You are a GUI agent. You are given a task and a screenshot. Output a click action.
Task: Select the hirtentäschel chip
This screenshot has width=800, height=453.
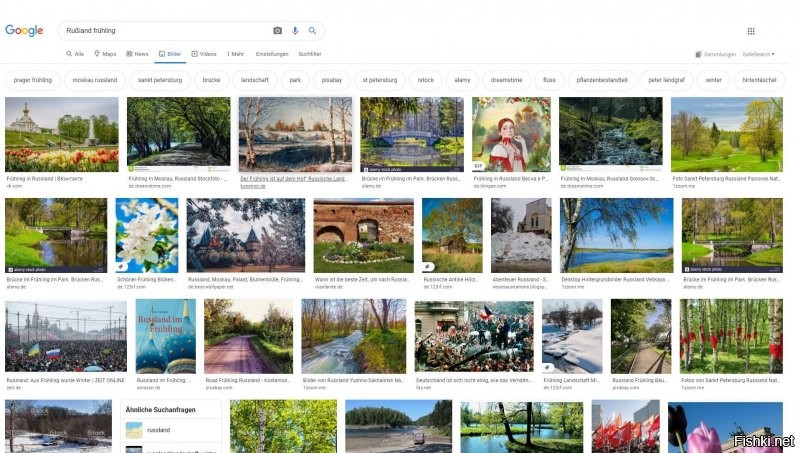759,80
